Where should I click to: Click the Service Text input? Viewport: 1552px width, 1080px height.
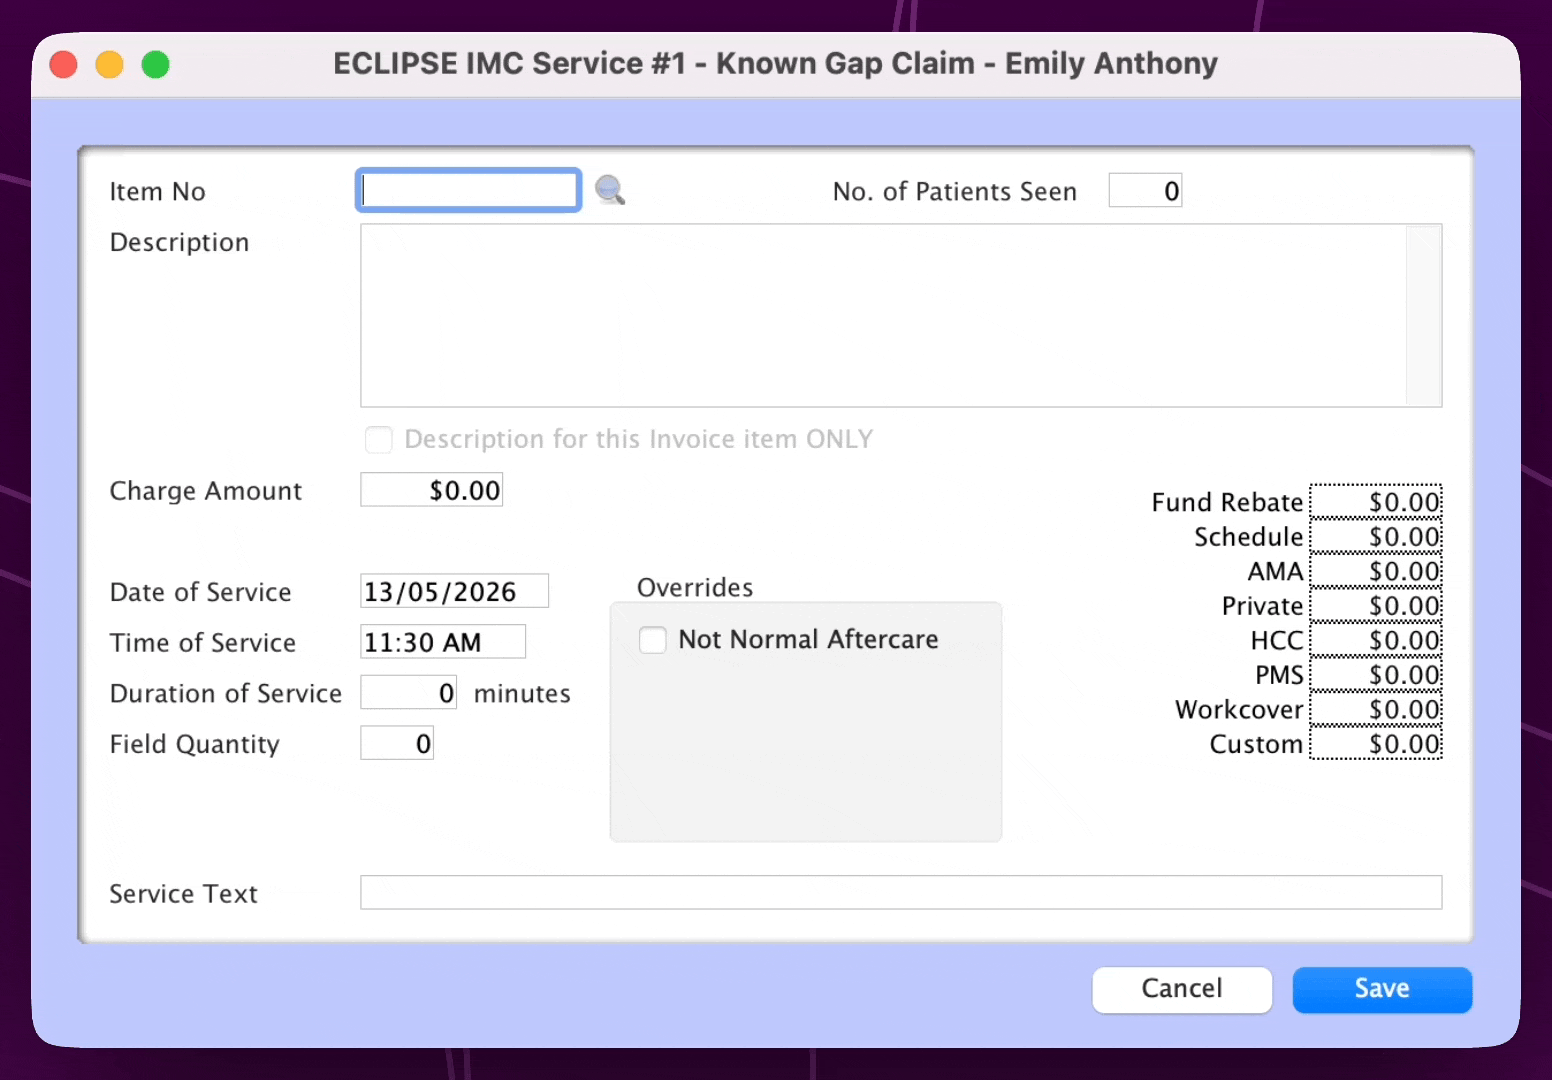(x=901, y=892)
